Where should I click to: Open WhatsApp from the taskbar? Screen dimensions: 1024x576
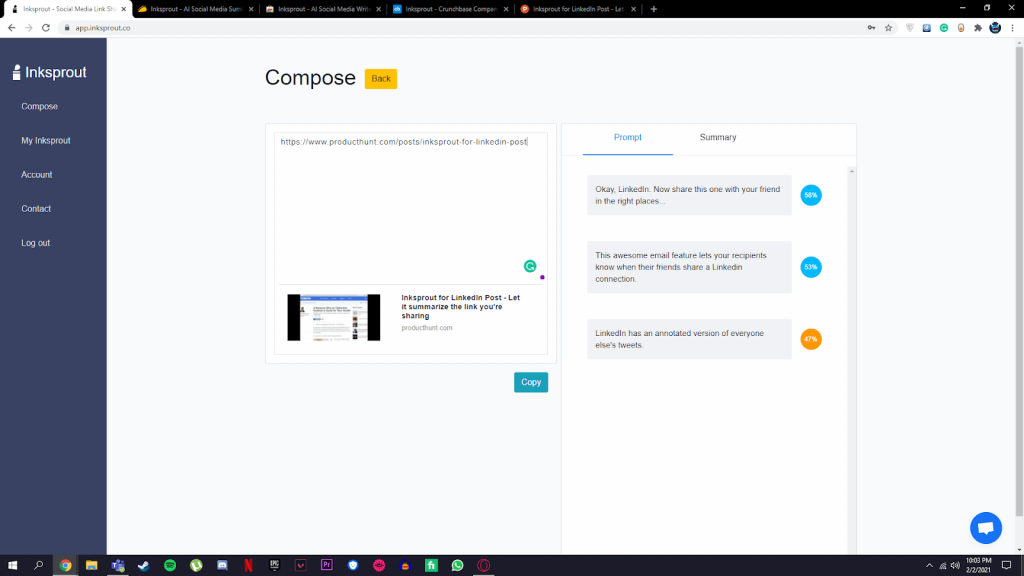pos(457,566)
